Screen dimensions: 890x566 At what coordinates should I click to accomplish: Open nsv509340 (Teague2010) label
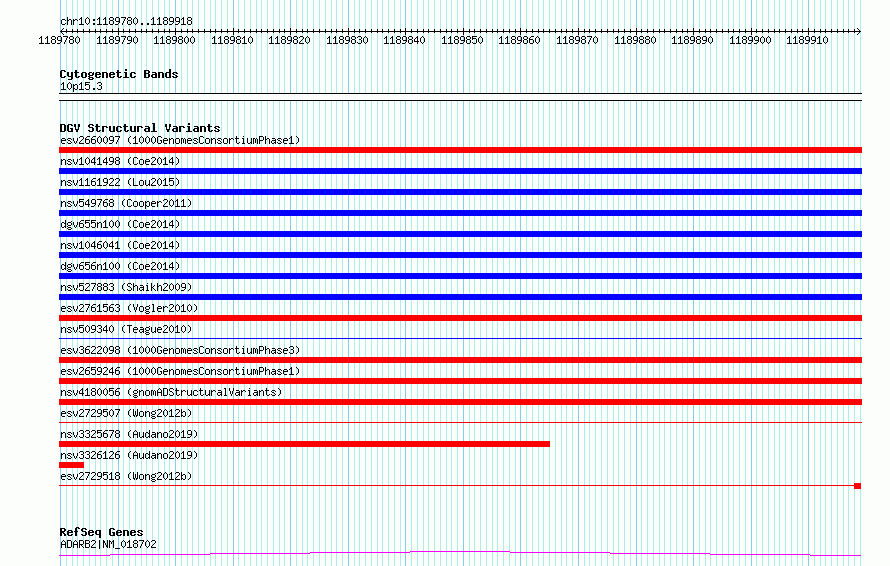pyautogui.click(x=126, y=329)
